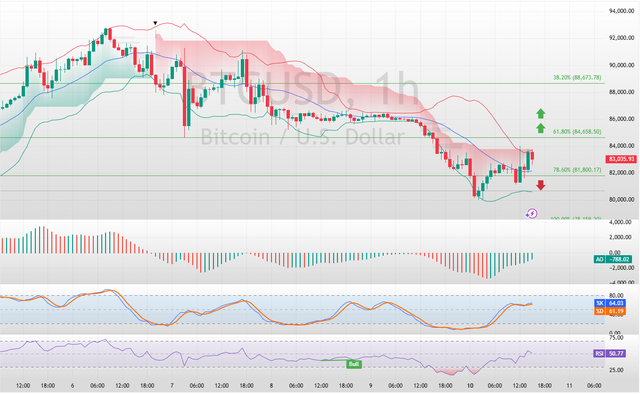Select the %K 64.03 stochastic label
Screen dimensions: 640x394
[610, 303]
